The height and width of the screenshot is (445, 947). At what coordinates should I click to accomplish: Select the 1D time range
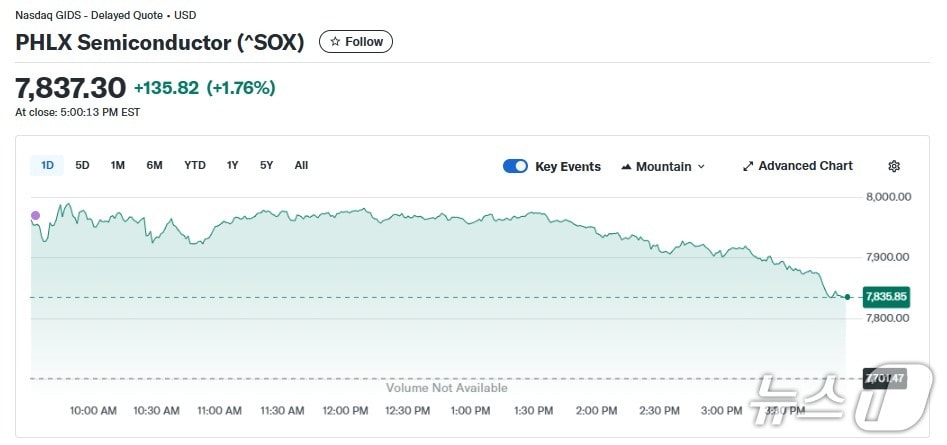click(x=47, y=165)
